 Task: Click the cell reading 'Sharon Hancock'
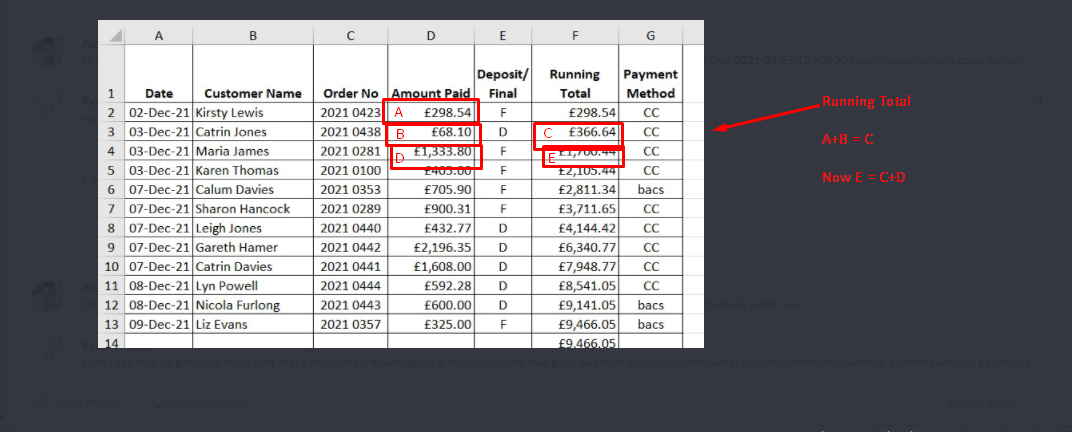(x=253, y=208)
